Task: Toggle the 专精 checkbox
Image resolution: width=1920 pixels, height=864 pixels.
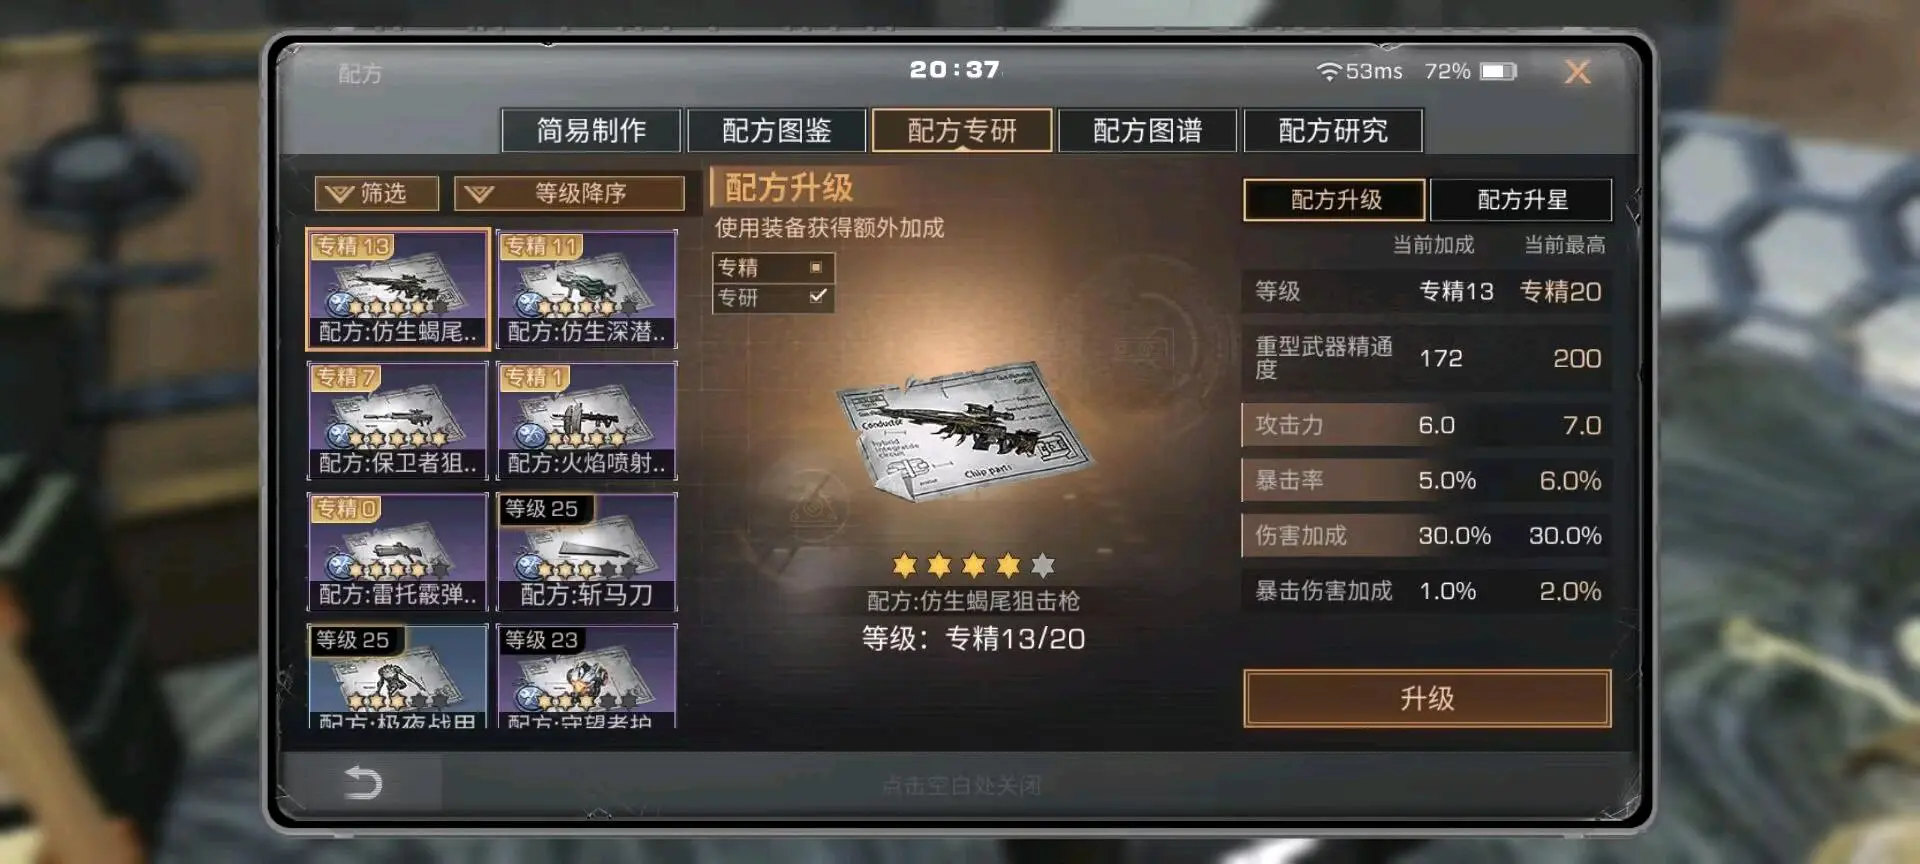Action: (816, 267)
